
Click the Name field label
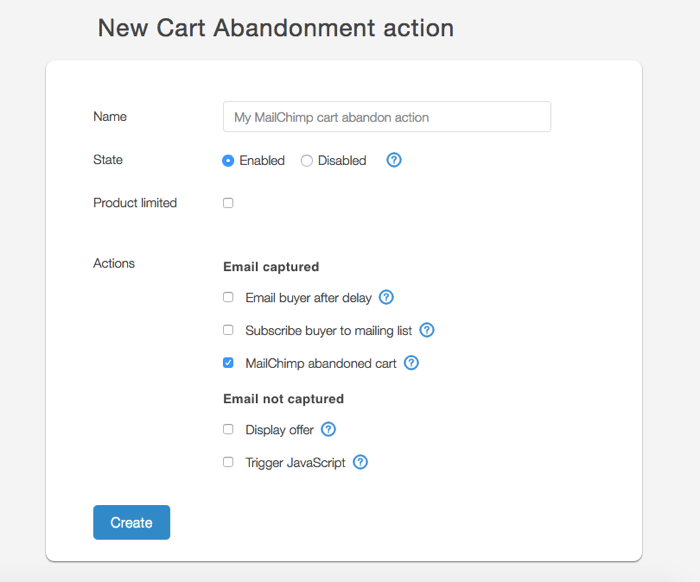click(x=110, y=116)
